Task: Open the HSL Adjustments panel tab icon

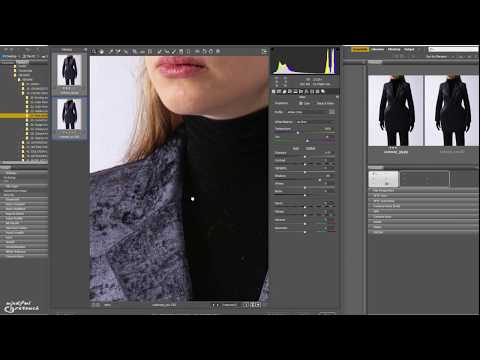Action: 289,91
